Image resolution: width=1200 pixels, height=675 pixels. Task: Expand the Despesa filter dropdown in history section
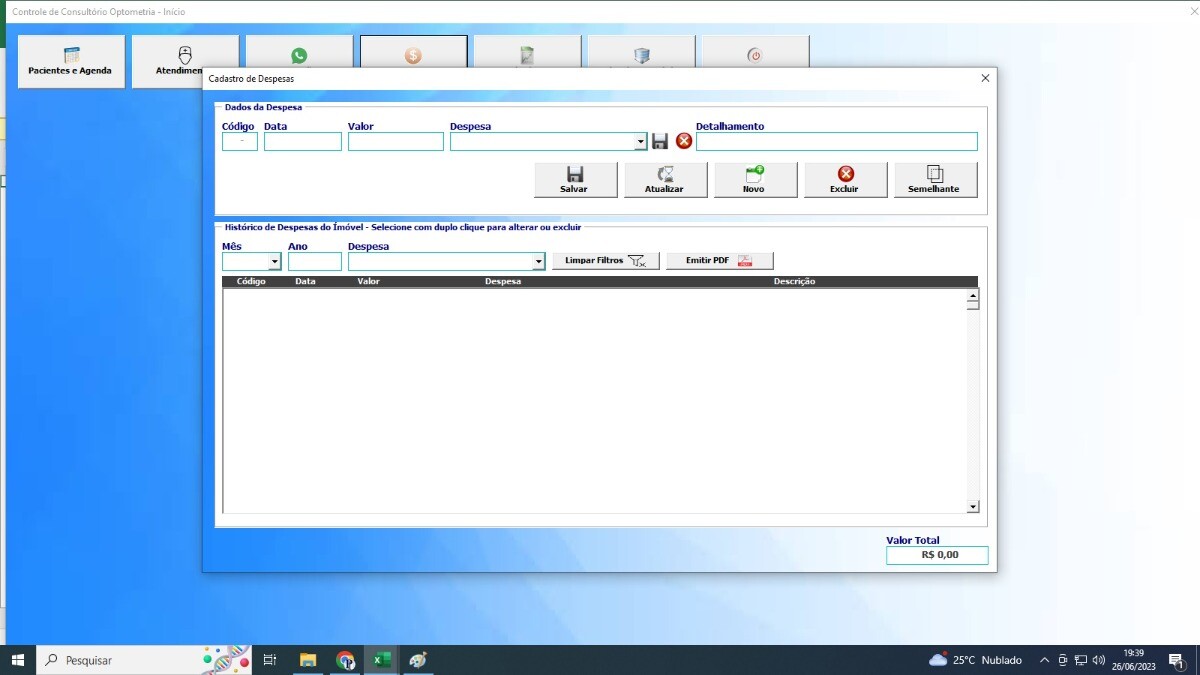(x=539, y=263)
